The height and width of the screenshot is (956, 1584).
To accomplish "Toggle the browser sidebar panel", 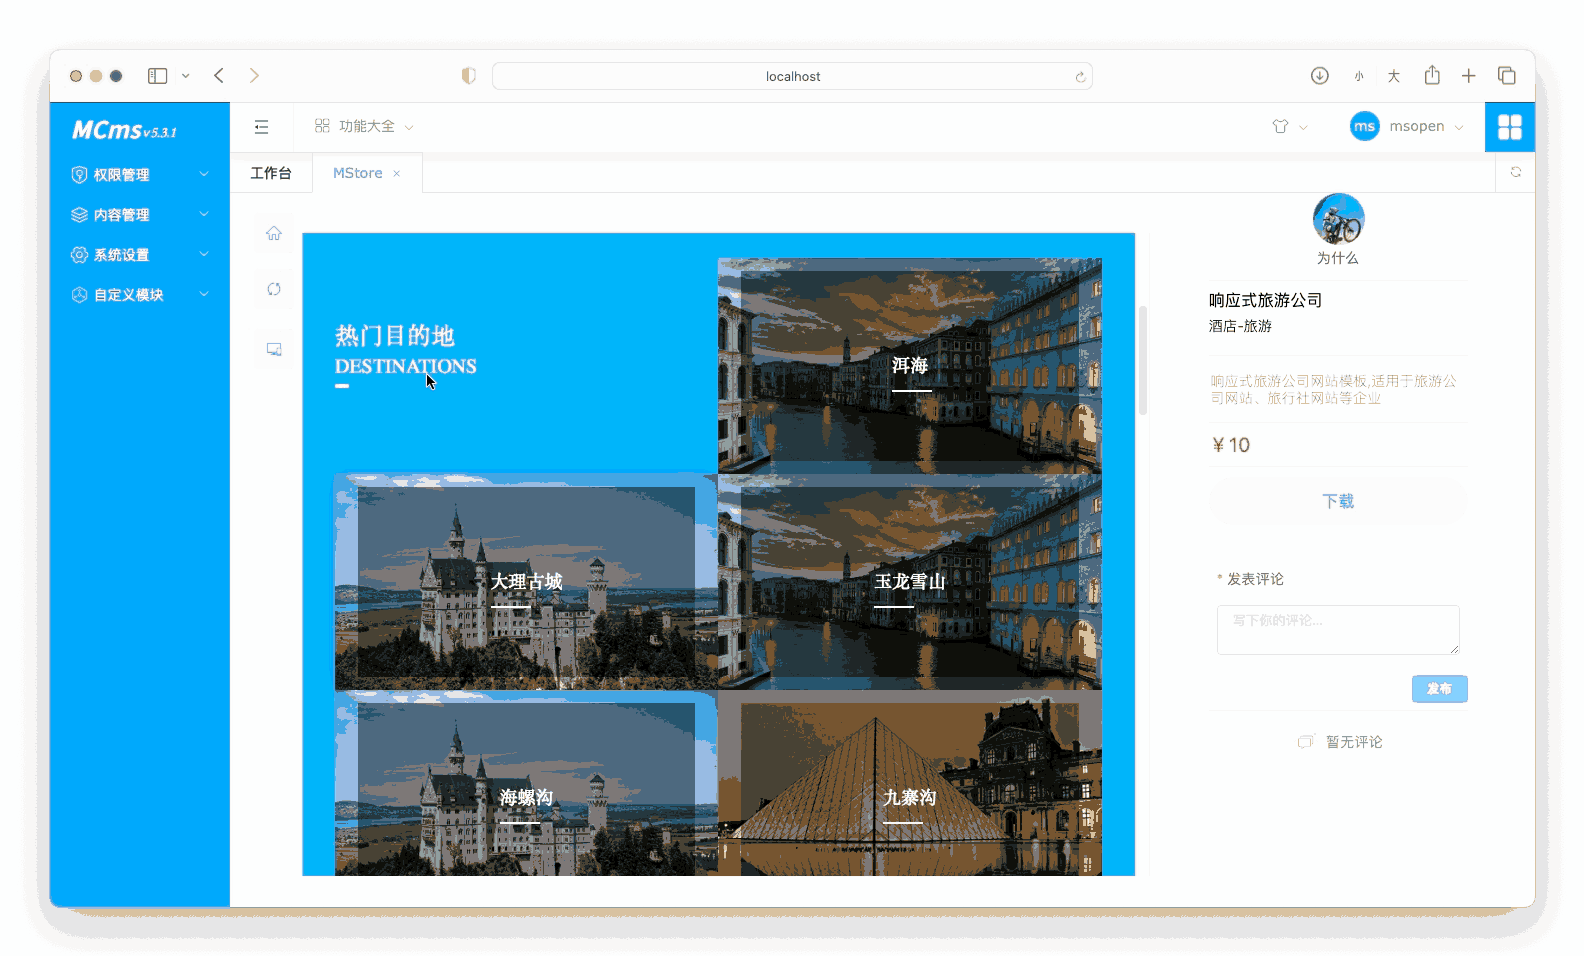I will pyautogui.click(x=158, y=76).
